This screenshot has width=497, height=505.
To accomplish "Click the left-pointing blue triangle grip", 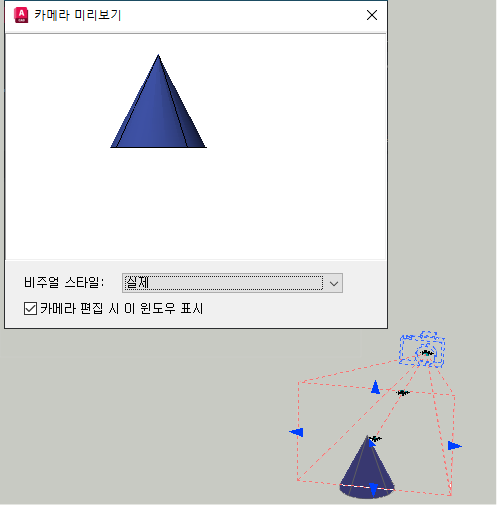I will pos(296,432).
